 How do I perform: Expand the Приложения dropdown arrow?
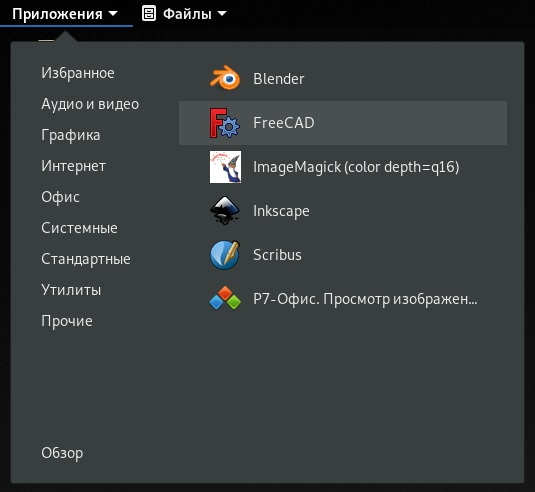[x=113, y=14]
